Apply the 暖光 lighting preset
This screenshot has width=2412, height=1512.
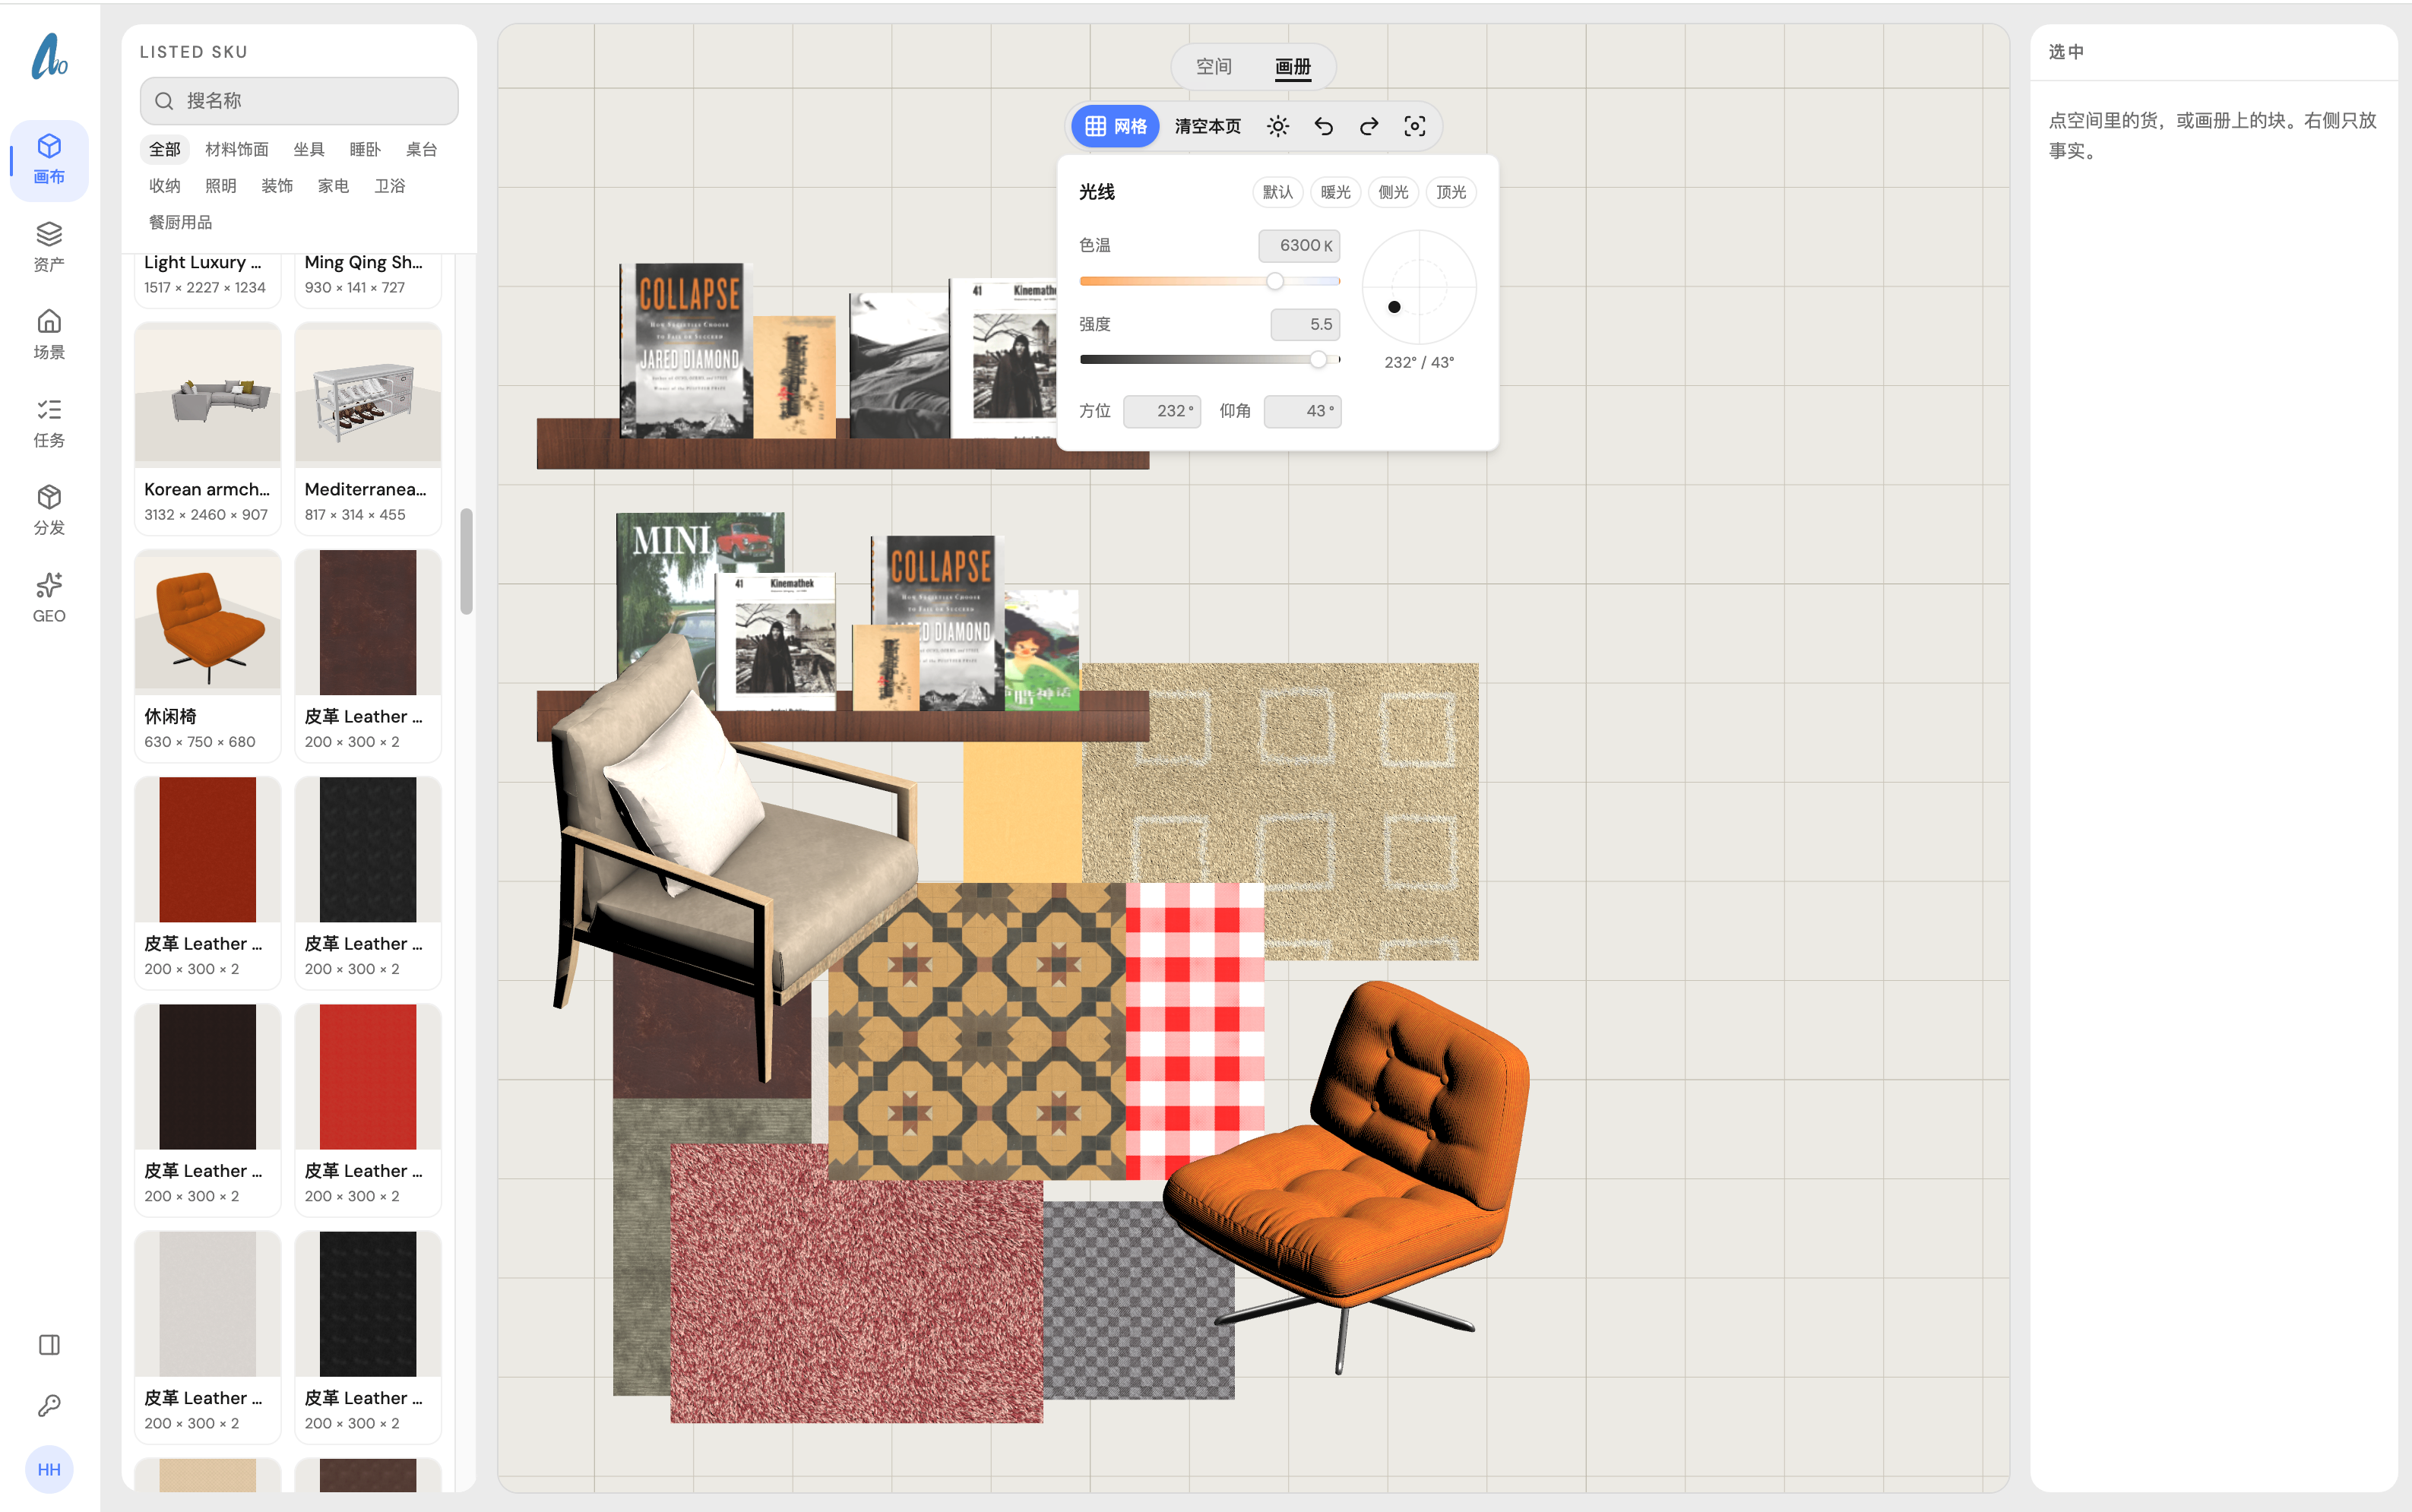pyautogui.click(x=1335, y=192)
